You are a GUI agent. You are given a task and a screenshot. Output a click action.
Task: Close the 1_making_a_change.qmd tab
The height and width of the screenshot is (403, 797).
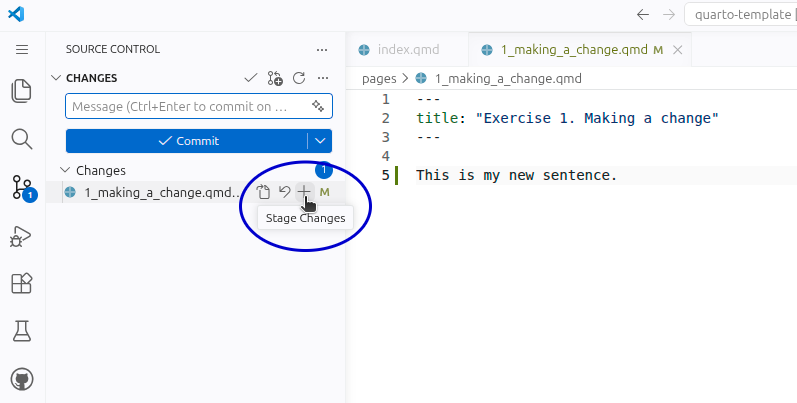tap(678, 50)
